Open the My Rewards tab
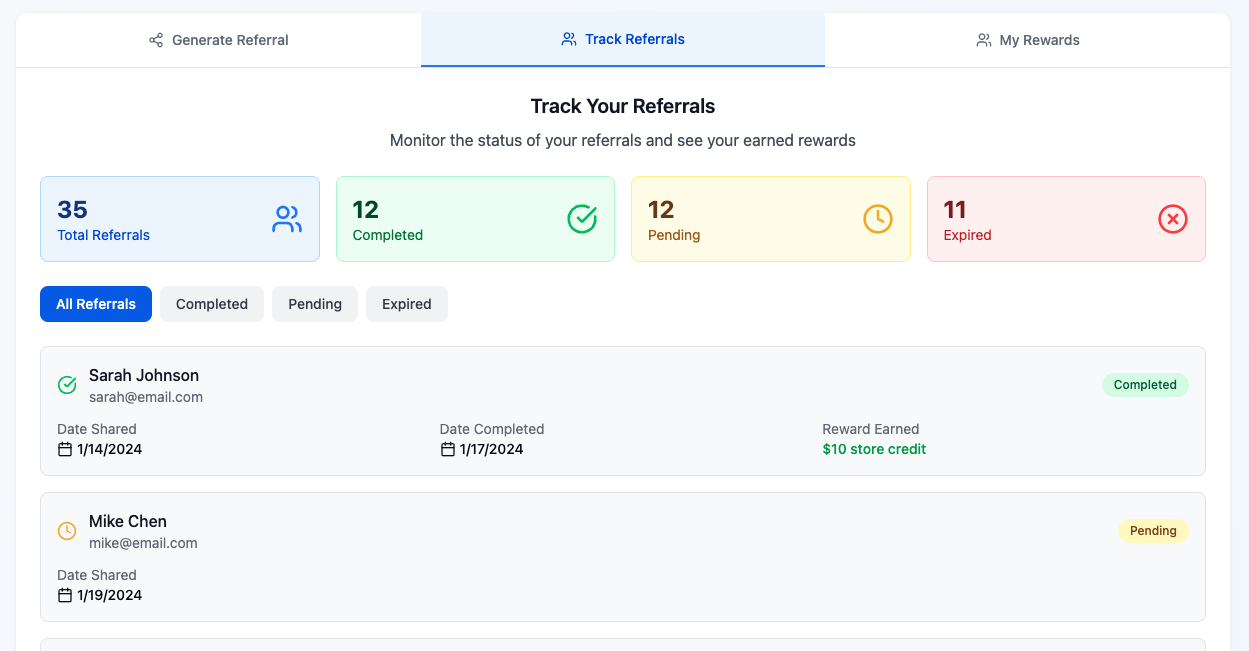 [1027, 40]
